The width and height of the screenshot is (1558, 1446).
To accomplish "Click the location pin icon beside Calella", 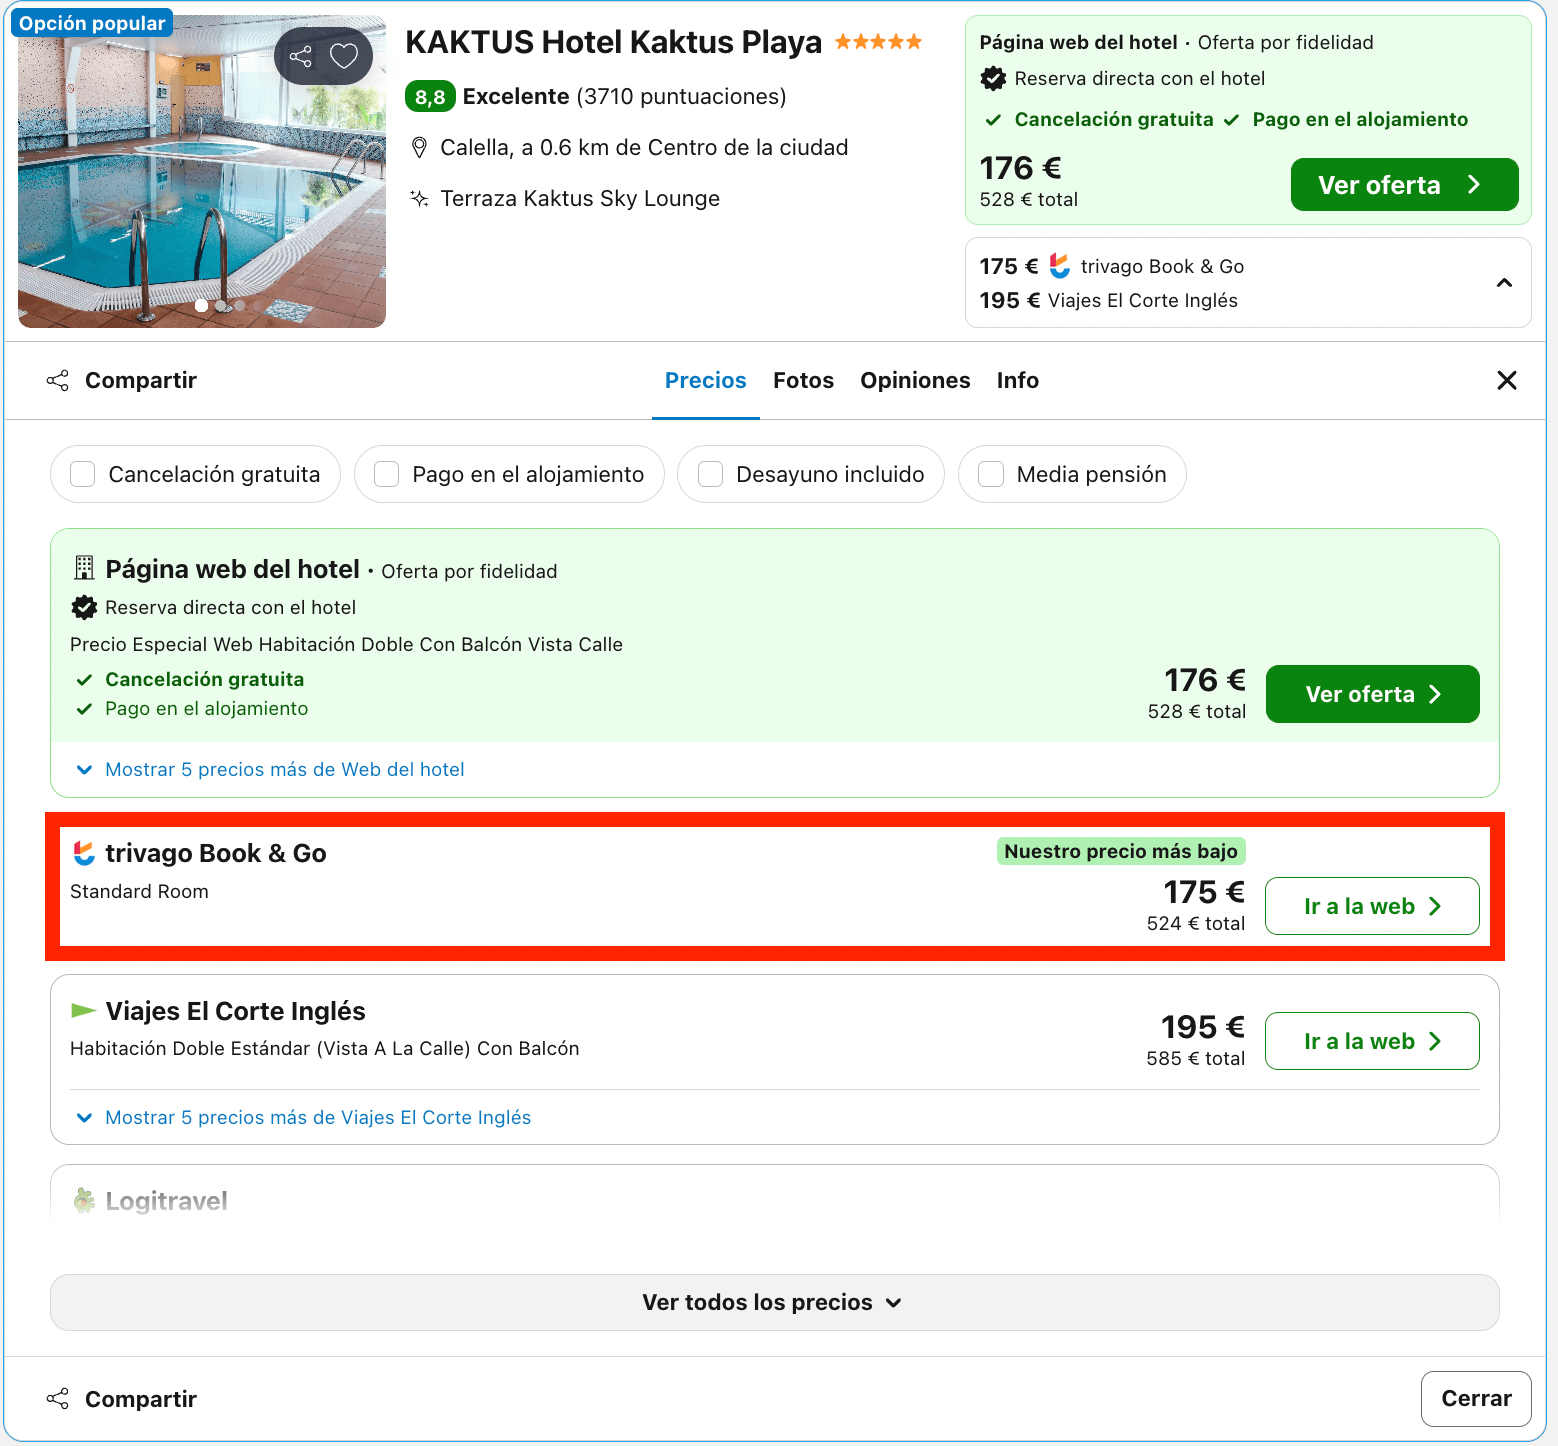I will 420,148.
